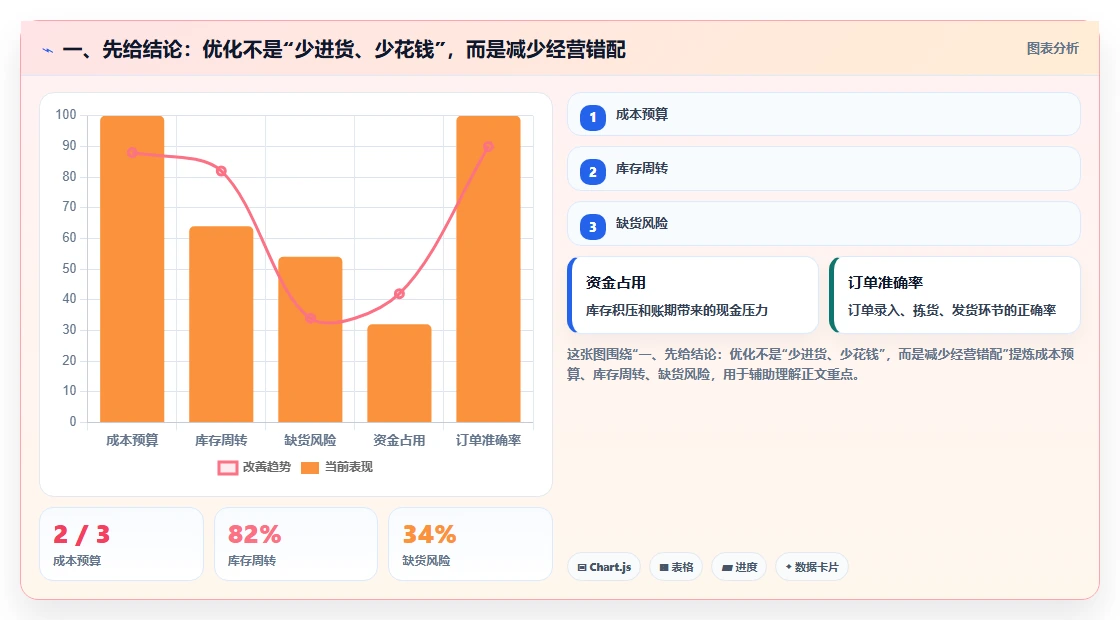Screen dimensions: 1120x620
Task: Click the number 3 badge for 缺货风险
Action: [592, 227]
